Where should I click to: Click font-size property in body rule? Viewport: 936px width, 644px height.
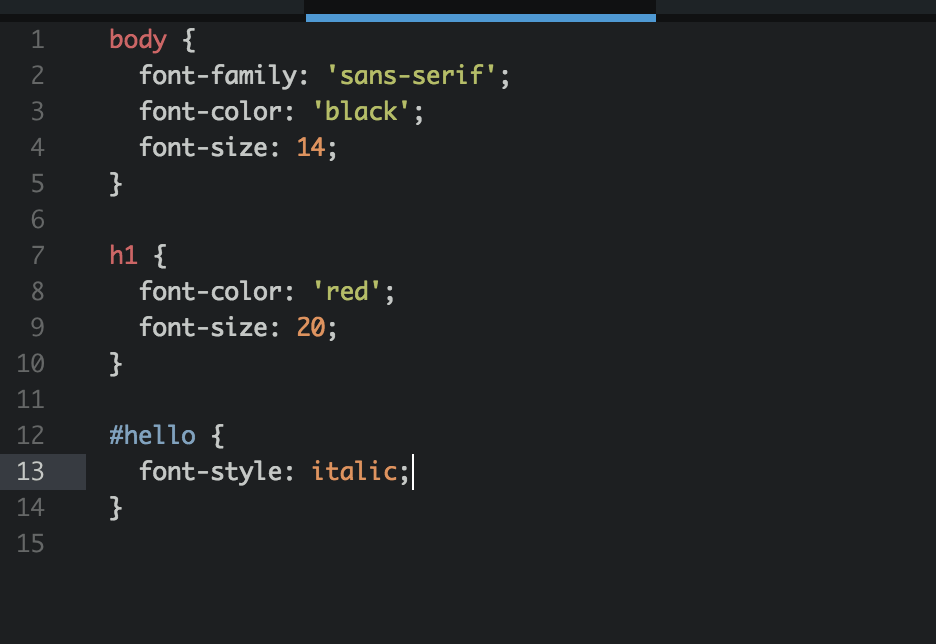(x=204, y=147)
